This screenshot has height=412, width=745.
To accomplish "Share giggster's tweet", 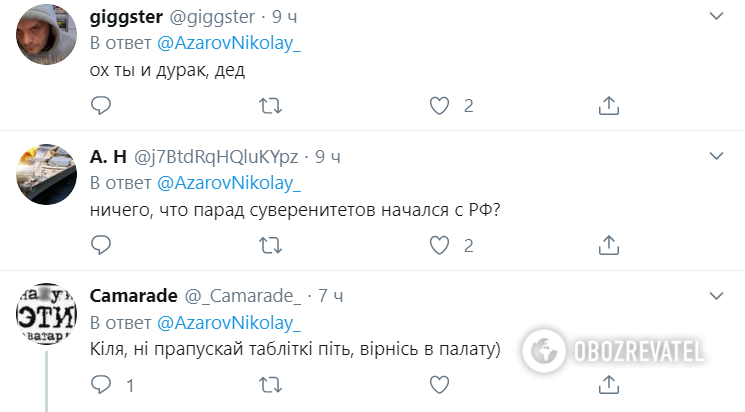I will 609,105.
